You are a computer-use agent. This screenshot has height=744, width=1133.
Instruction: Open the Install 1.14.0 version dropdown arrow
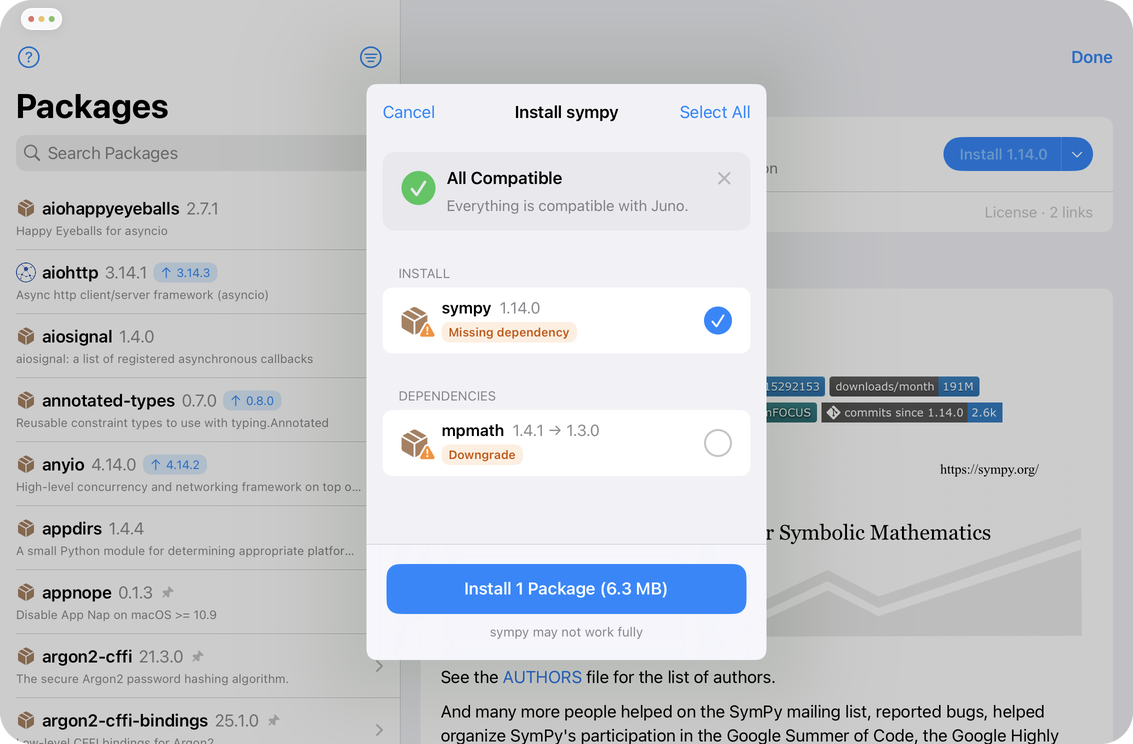1077,155
